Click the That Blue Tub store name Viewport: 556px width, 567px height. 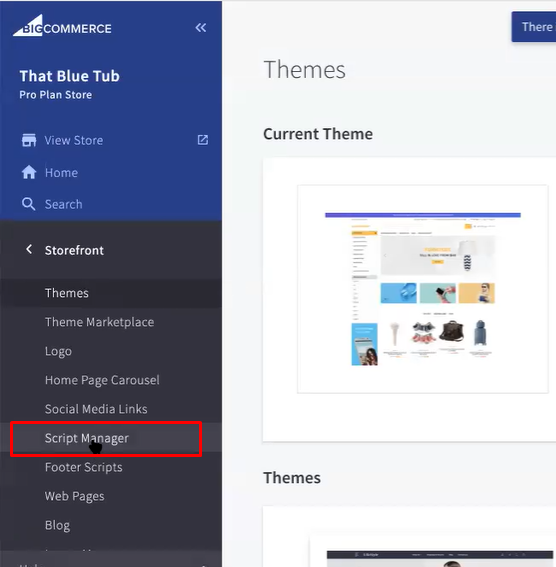69,76
